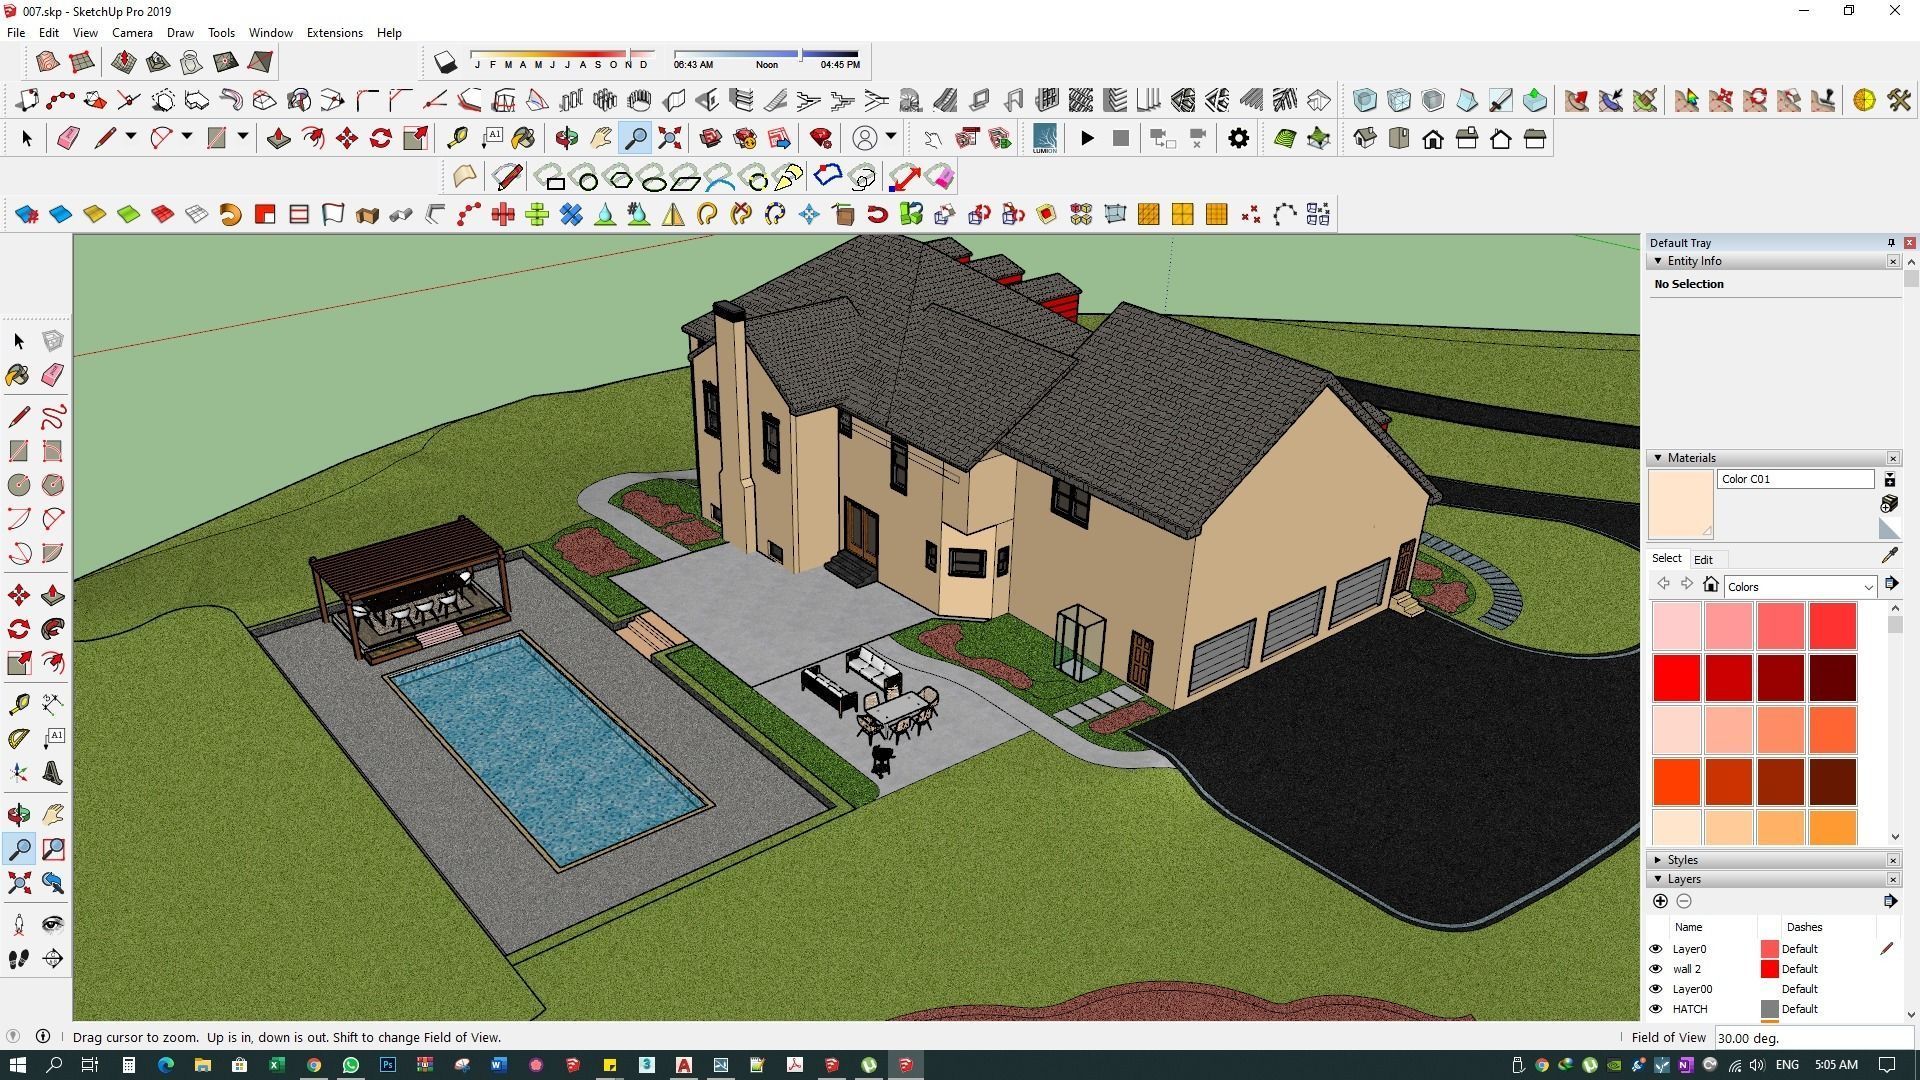Pin the Default Tray panel
The width and height of the screenshot is (1920, 1080).
click(1891, 243)
